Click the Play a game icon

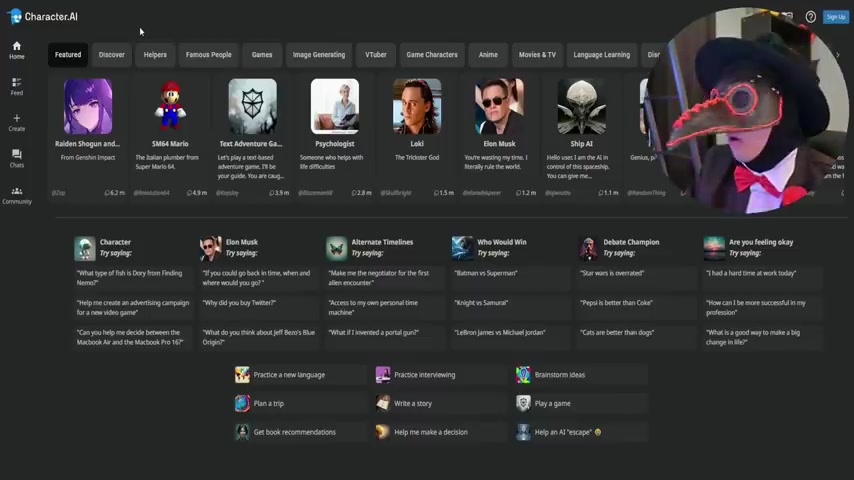point(523,403)
